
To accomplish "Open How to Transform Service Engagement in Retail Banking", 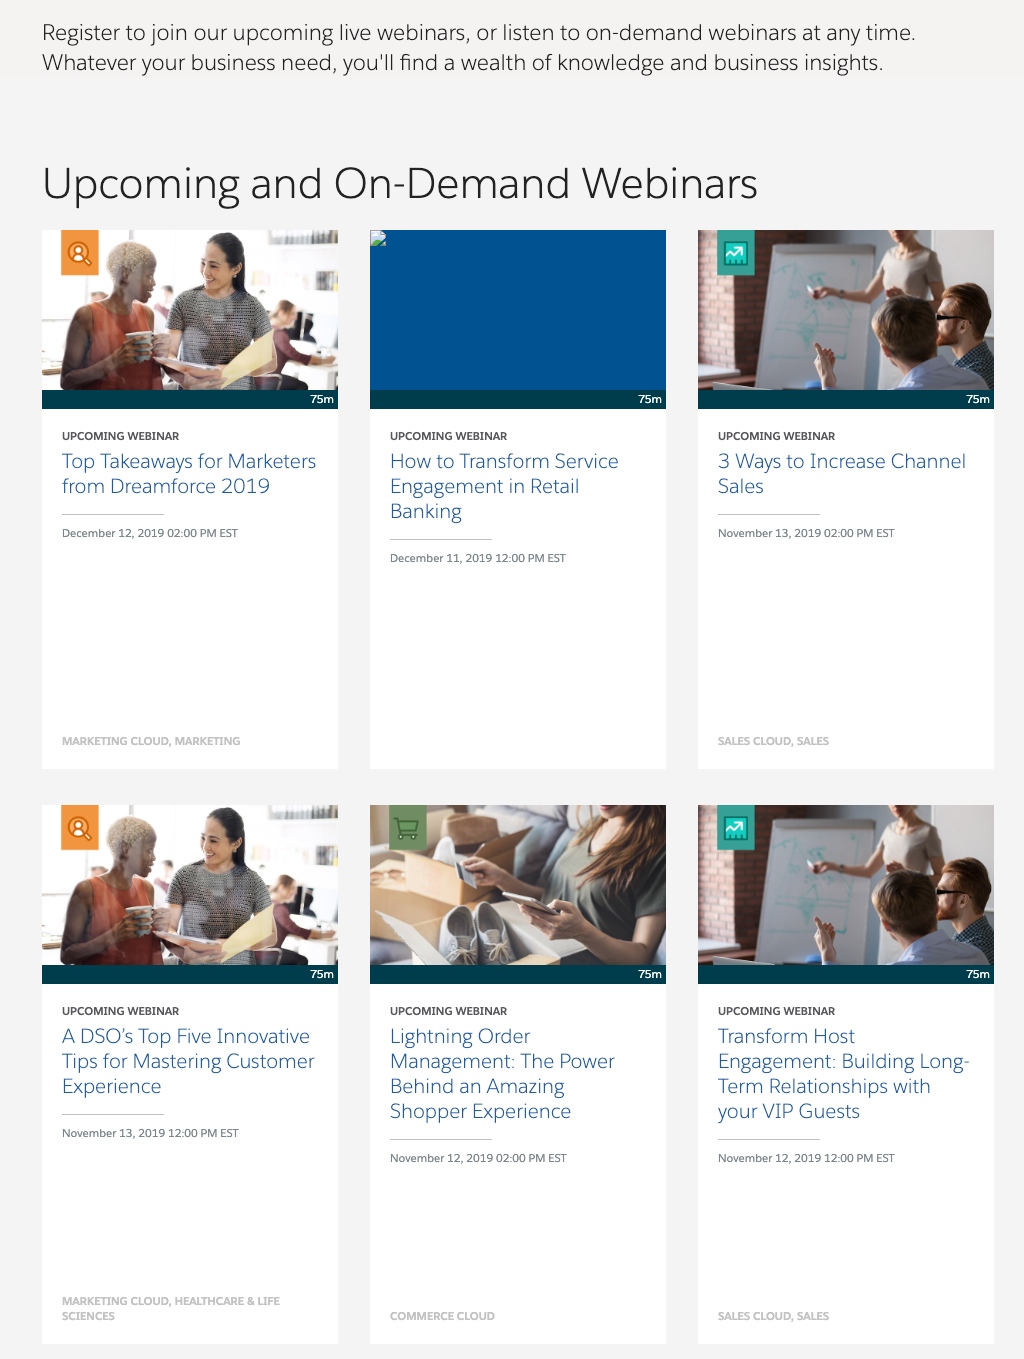I will pos(504,486).
